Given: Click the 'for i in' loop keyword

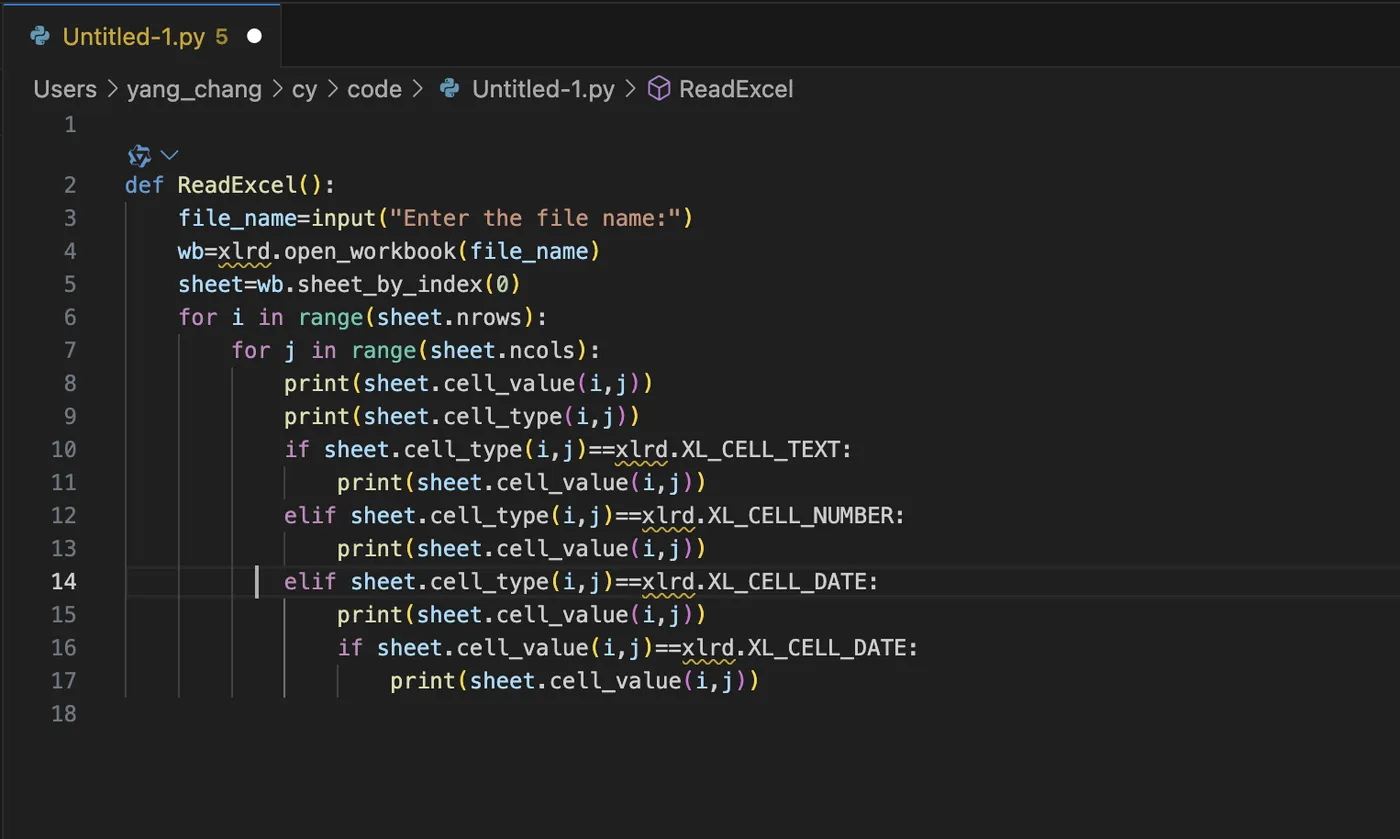Looking at the screenshot, I should (231, 317).
